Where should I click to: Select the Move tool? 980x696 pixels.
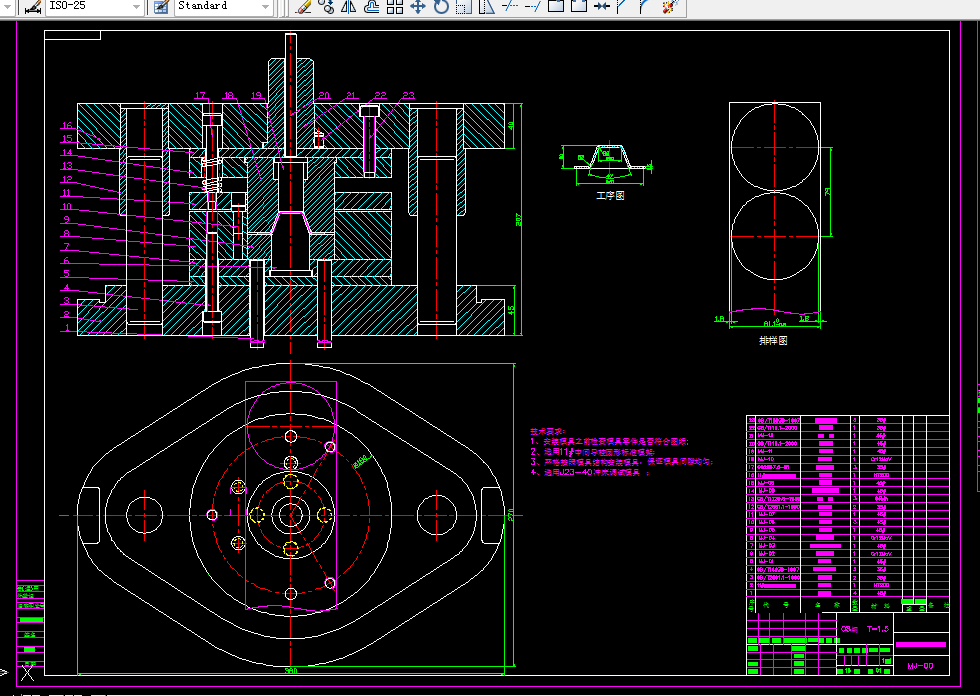click(418, 7)
